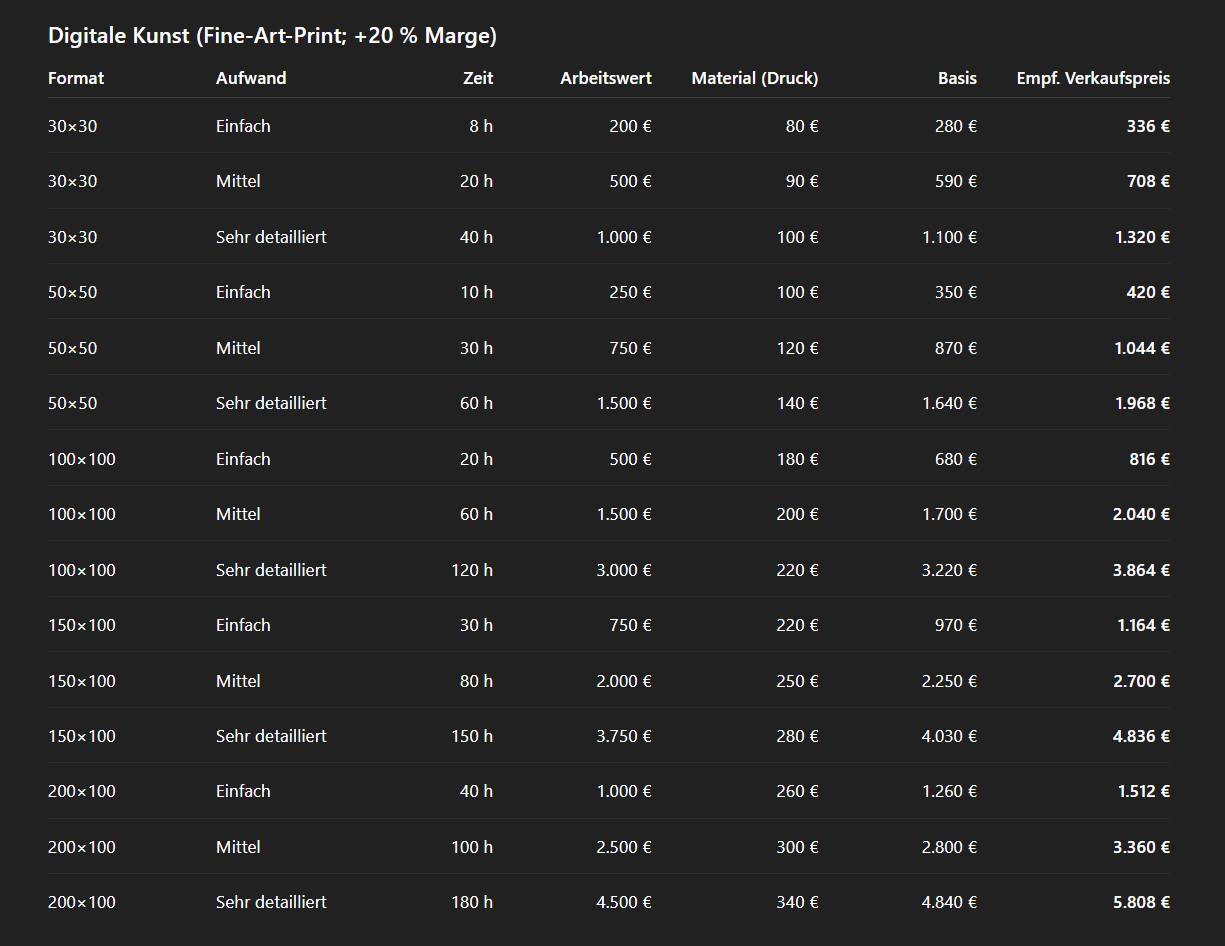Screen dimensions: 1225x946
Task: Click the 180 h time cell
Action: click(x=472, y=902)
